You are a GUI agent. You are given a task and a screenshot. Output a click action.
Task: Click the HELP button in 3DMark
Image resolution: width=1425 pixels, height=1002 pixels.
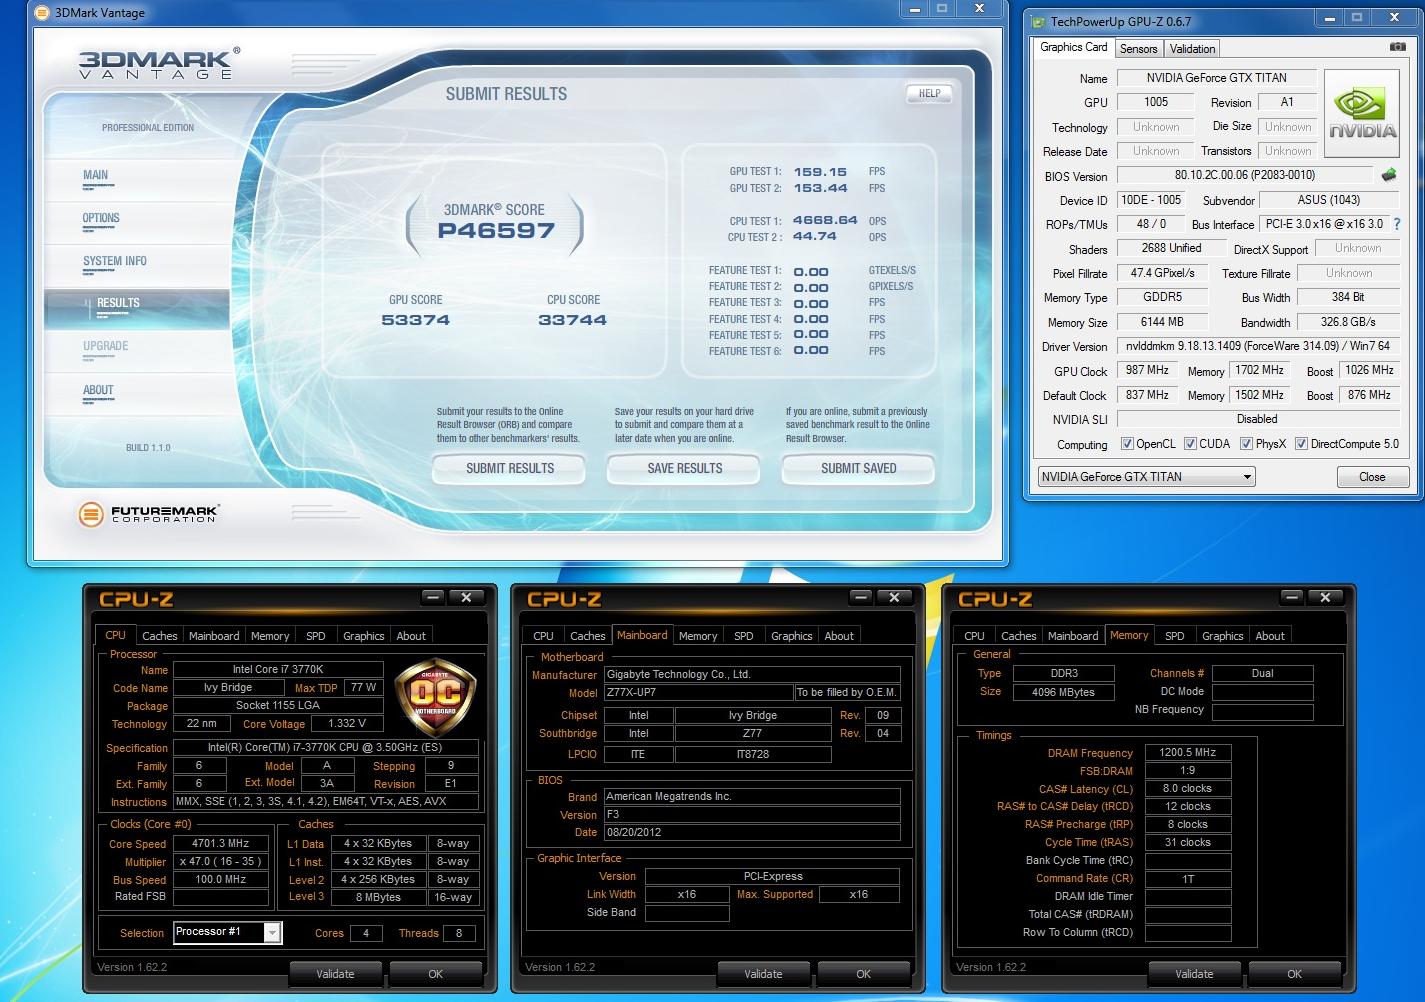click(x=929, y=93)
